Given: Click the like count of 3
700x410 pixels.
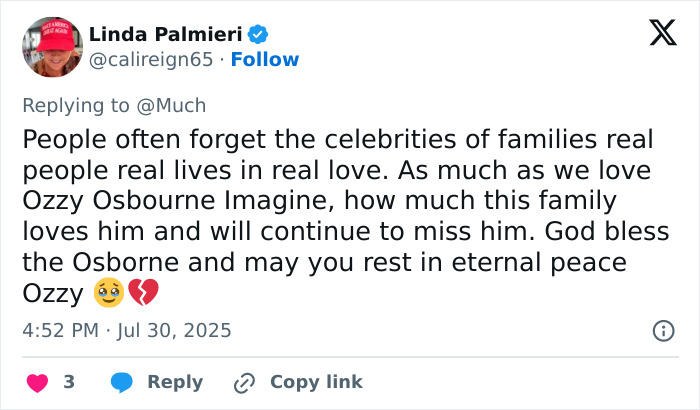Looking at the screenshot, I should (x=69, y=382).
